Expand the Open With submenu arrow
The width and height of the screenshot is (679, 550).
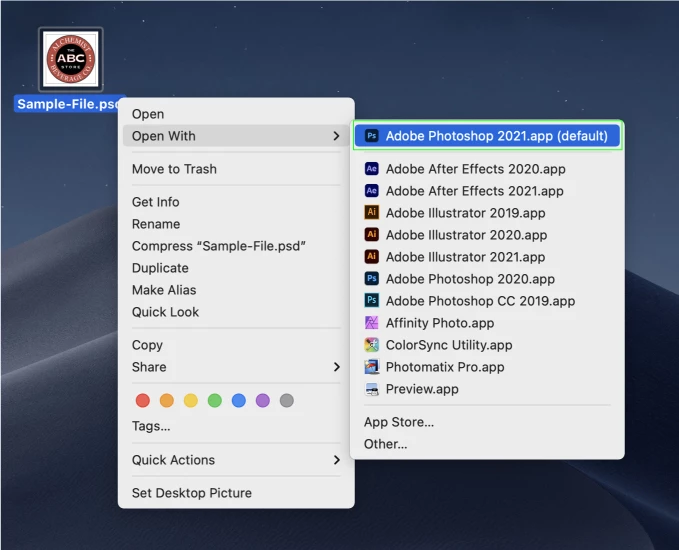tap(336, 136)
